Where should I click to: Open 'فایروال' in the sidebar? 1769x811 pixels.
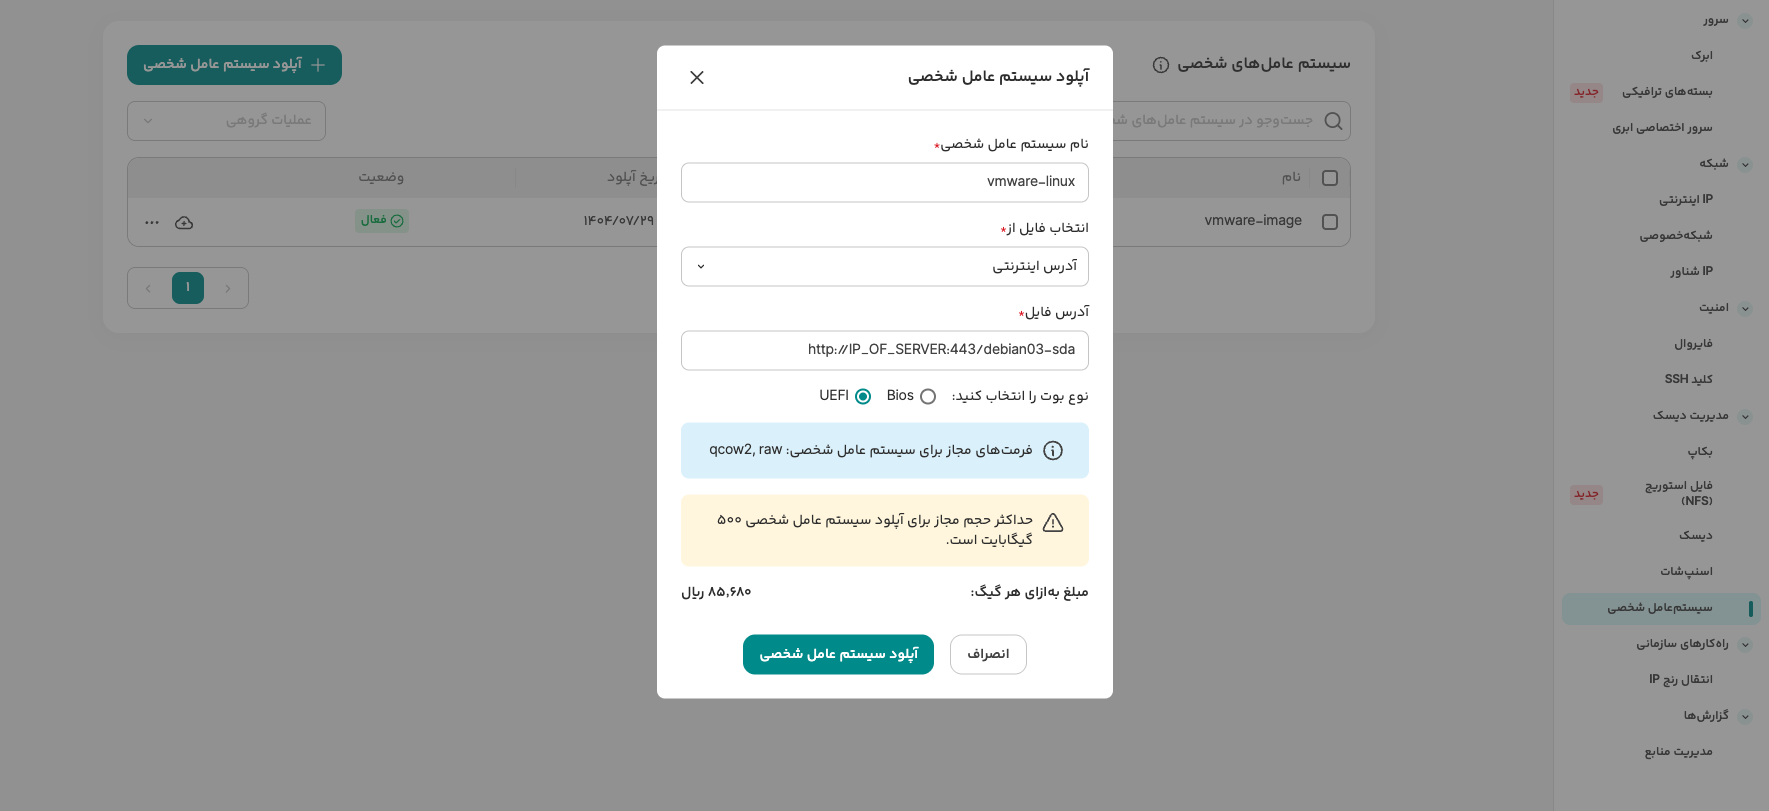coord(1693,344)
